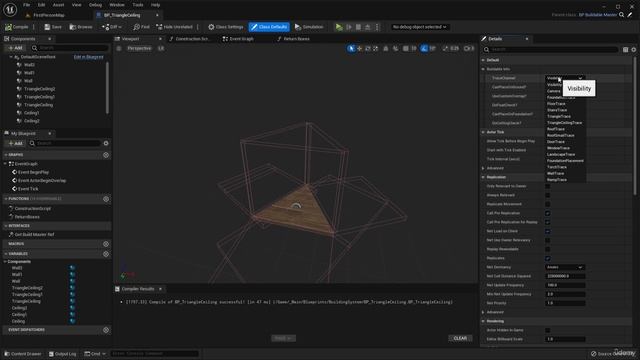Image resolution: width=640 pixels, height=360 pixels.
Task: Click the Compile toolbar button
Action: tap(17, 27)
